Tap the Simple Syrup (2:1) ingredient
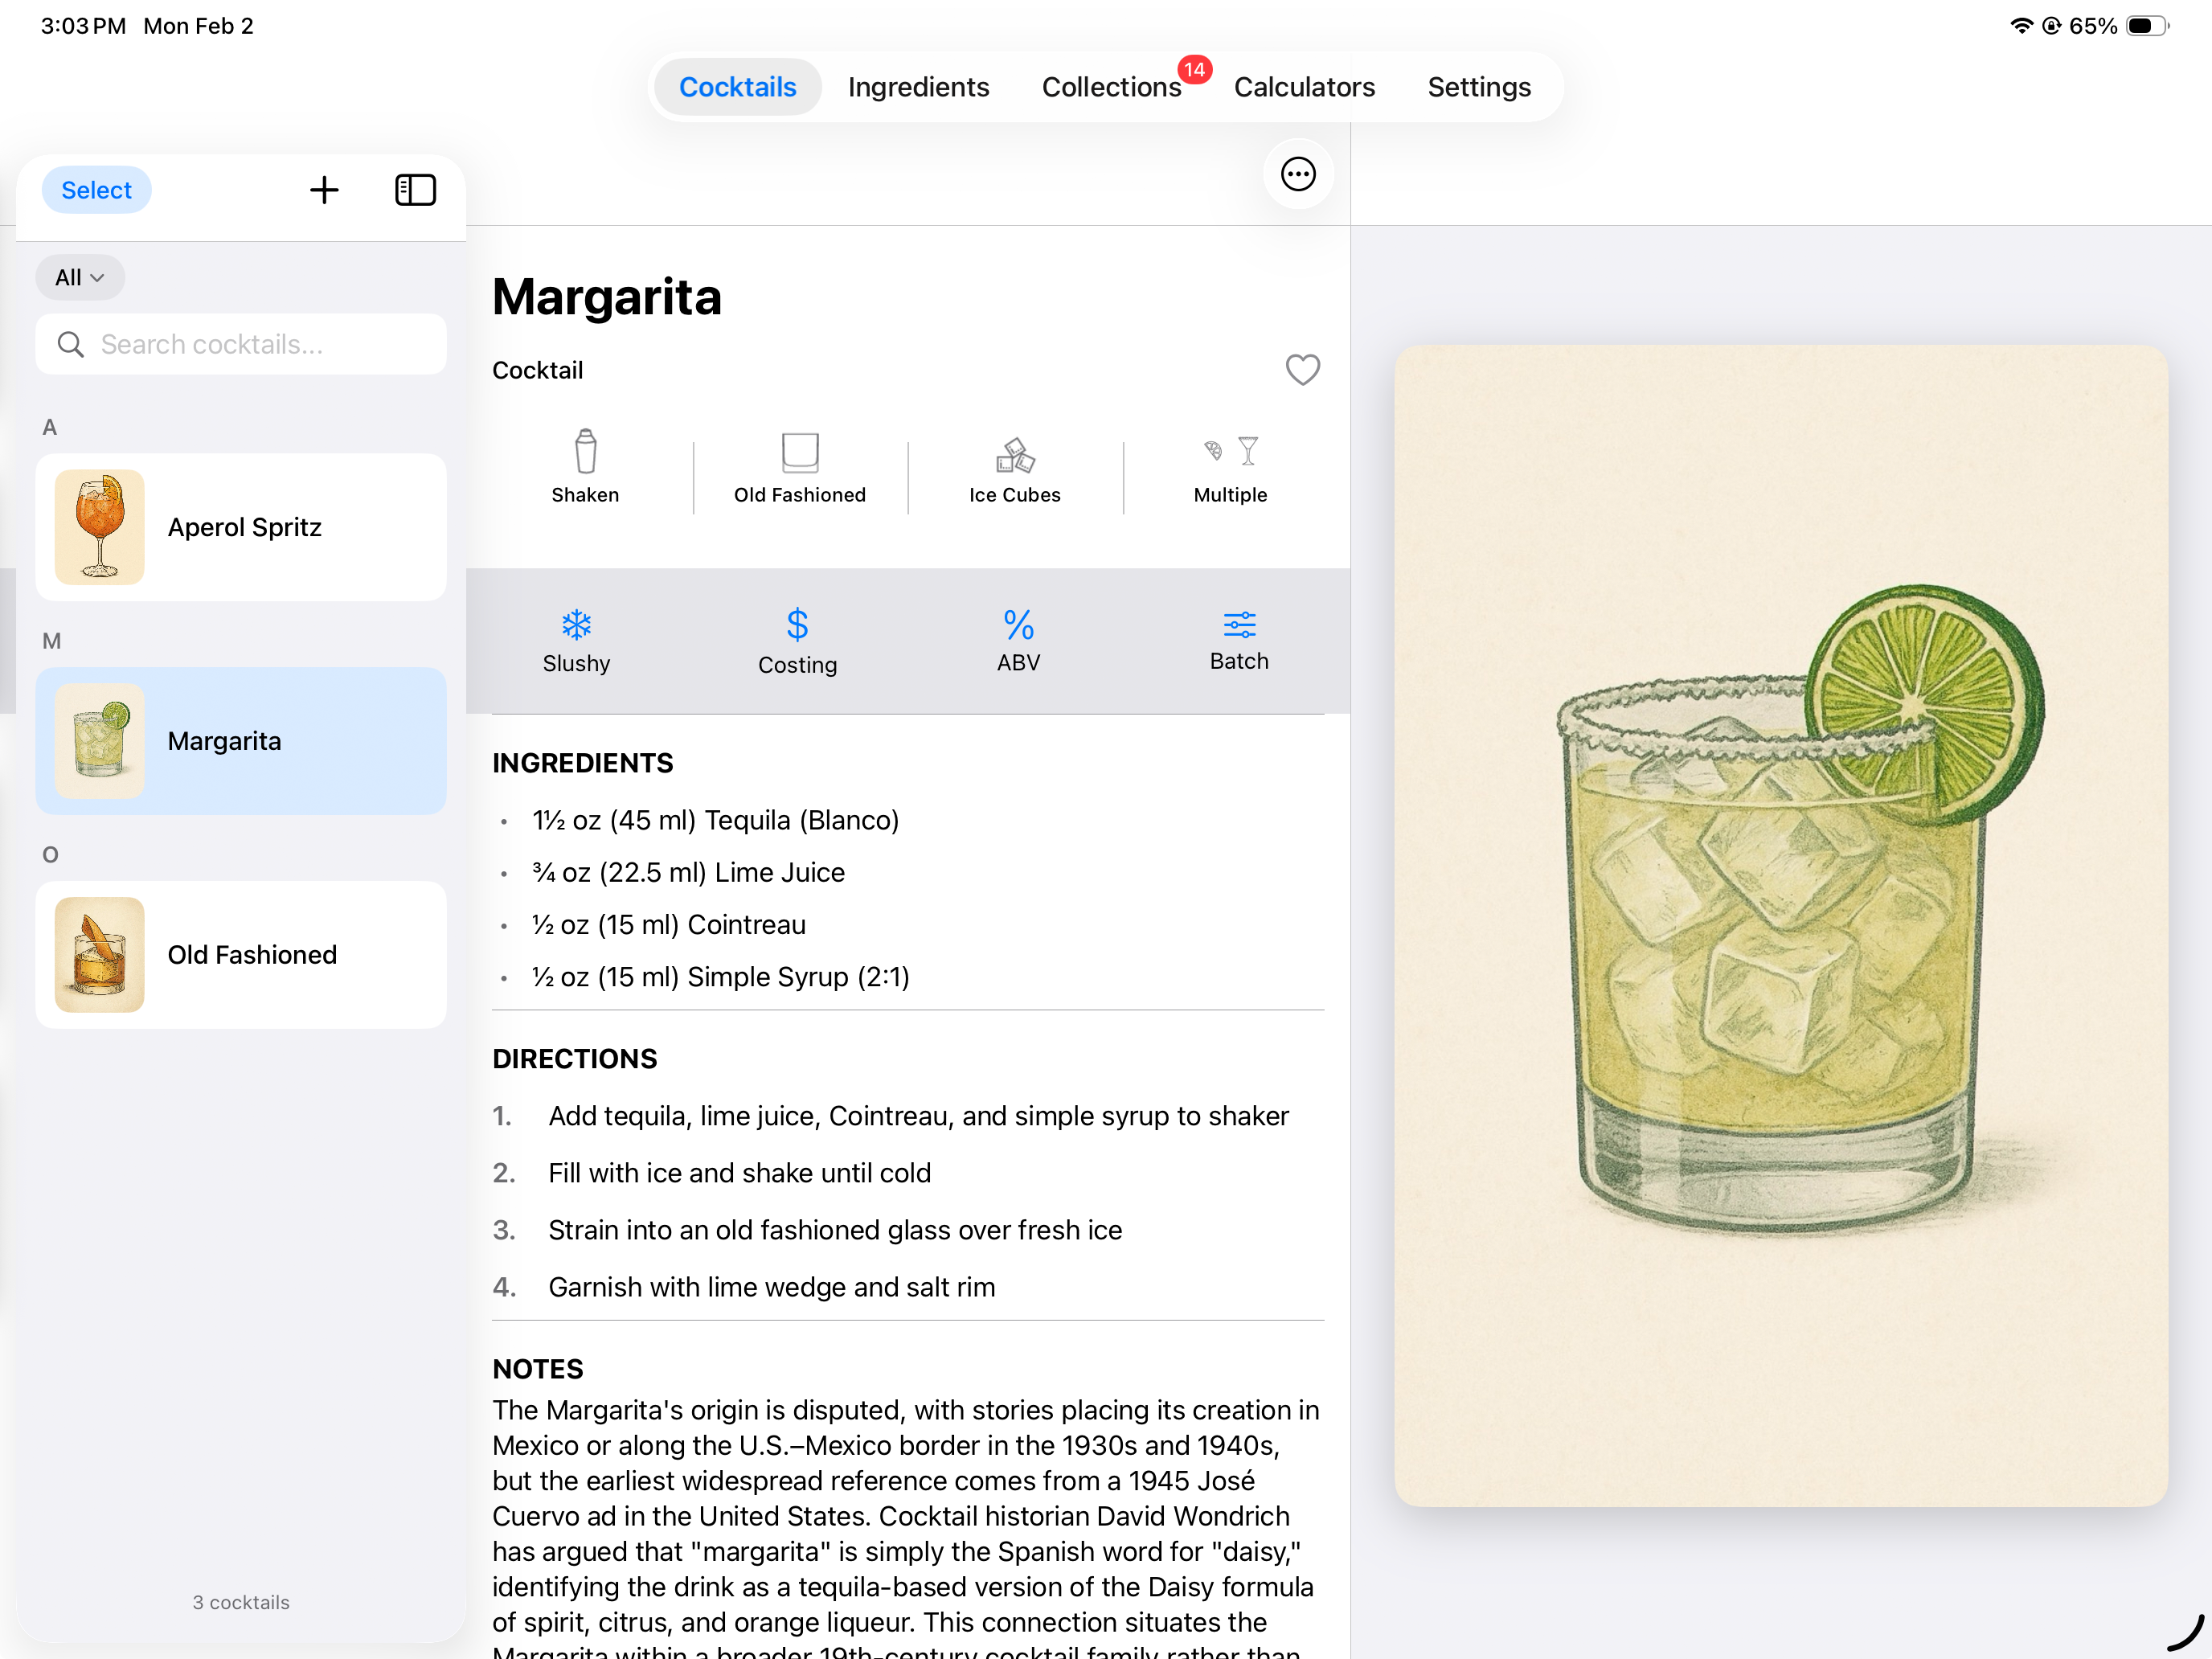The image size is (2212, 1659). pyautogui.click(x=720, y=976)
